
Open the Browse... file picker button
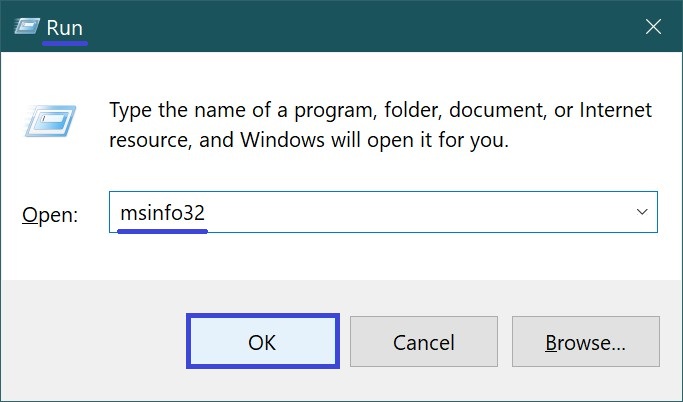[x=585, y=343]
